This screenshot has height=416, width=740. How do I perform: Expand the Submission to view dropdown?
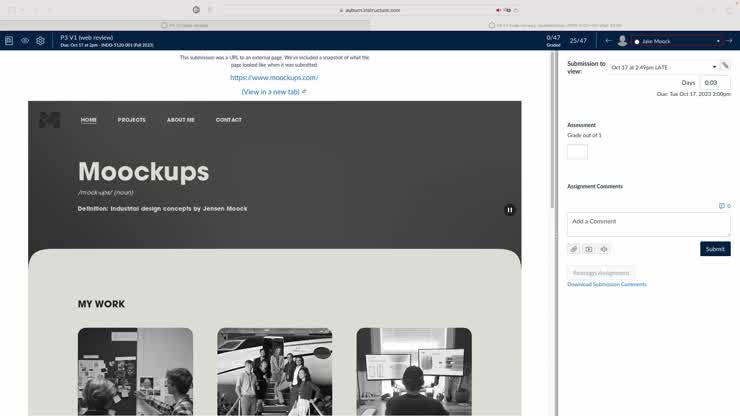tap(663, 67)
